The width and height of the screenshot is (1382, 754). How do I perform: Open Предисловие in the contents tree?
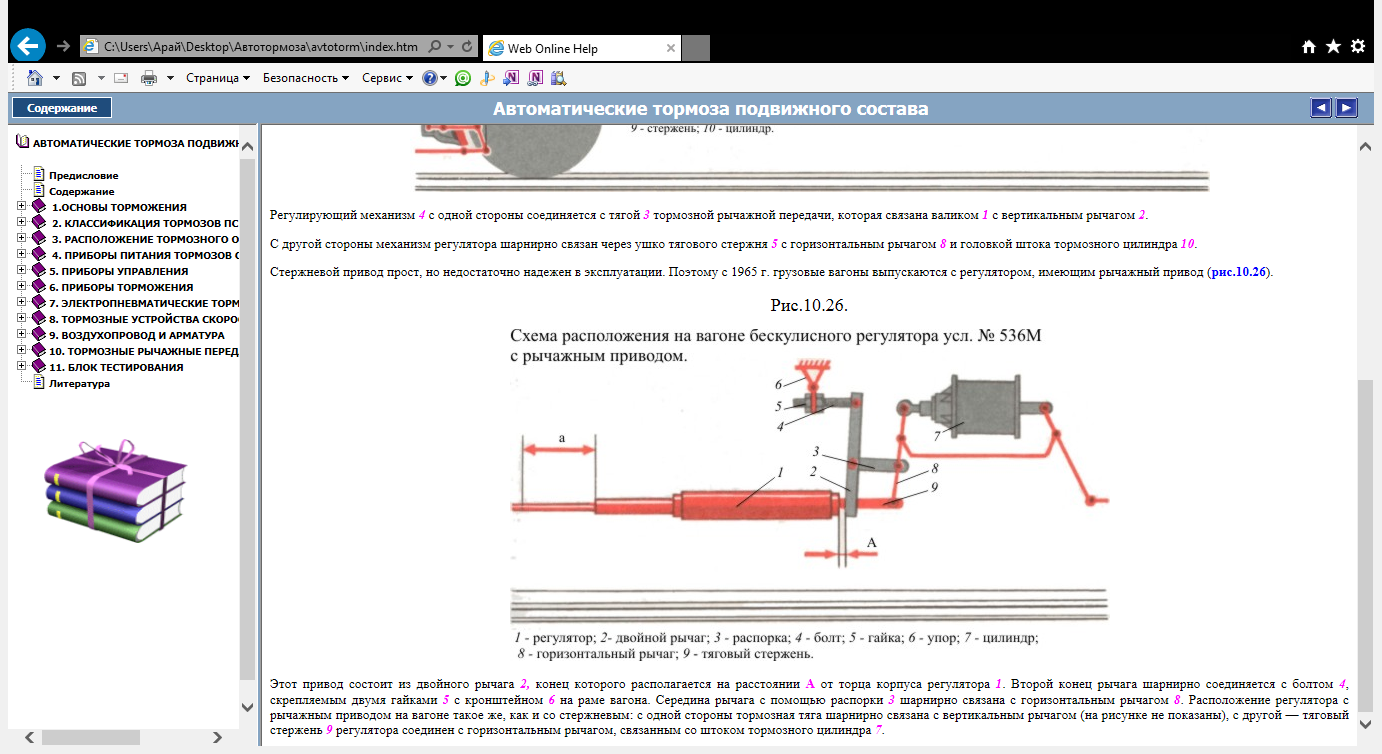[84, 175]
